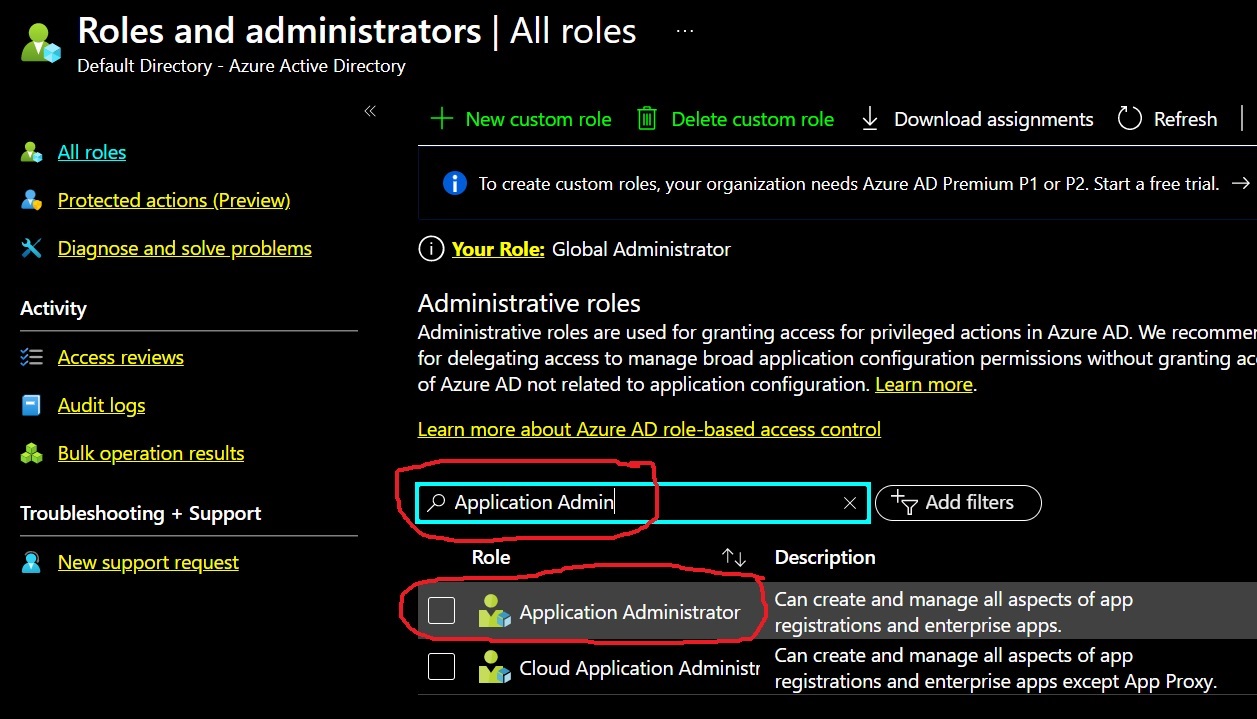Select the Cloud Application Administrator role name
This screenshot has width=1257, height=719.
(640, 668)
